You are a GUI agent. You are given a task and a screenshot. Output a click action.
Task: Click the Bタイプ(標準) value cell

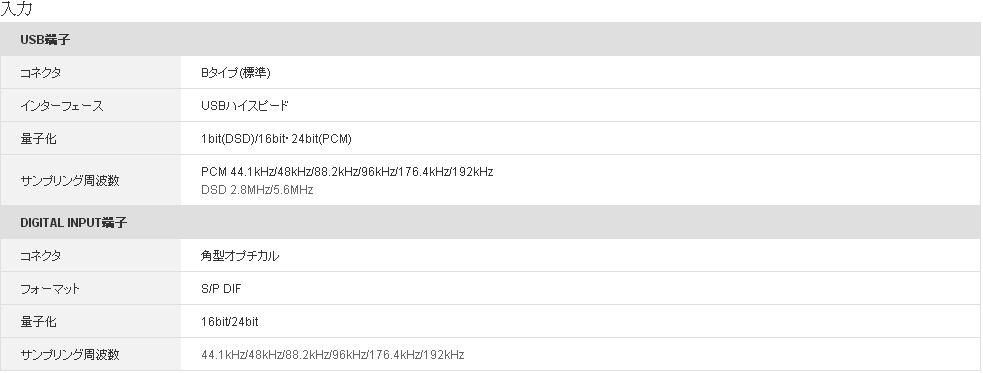(x=581, y=73)
